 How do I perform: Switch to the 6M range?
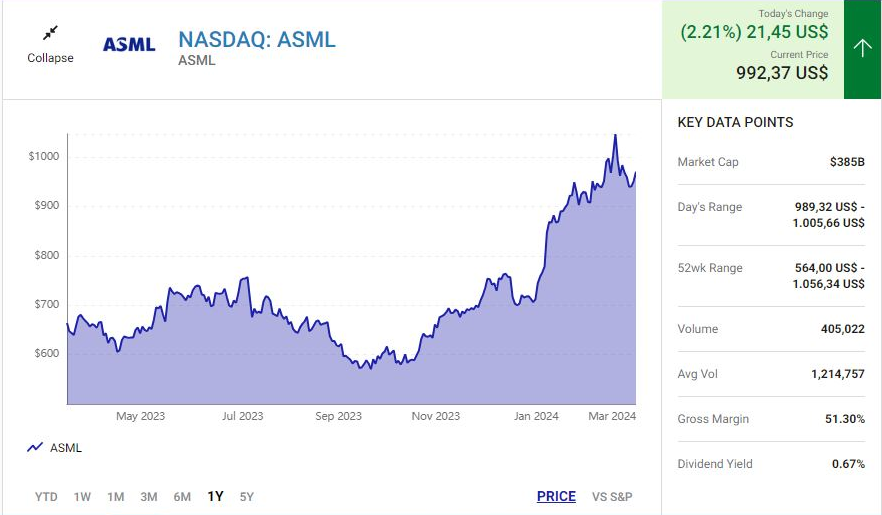click(x=181, y=497)
